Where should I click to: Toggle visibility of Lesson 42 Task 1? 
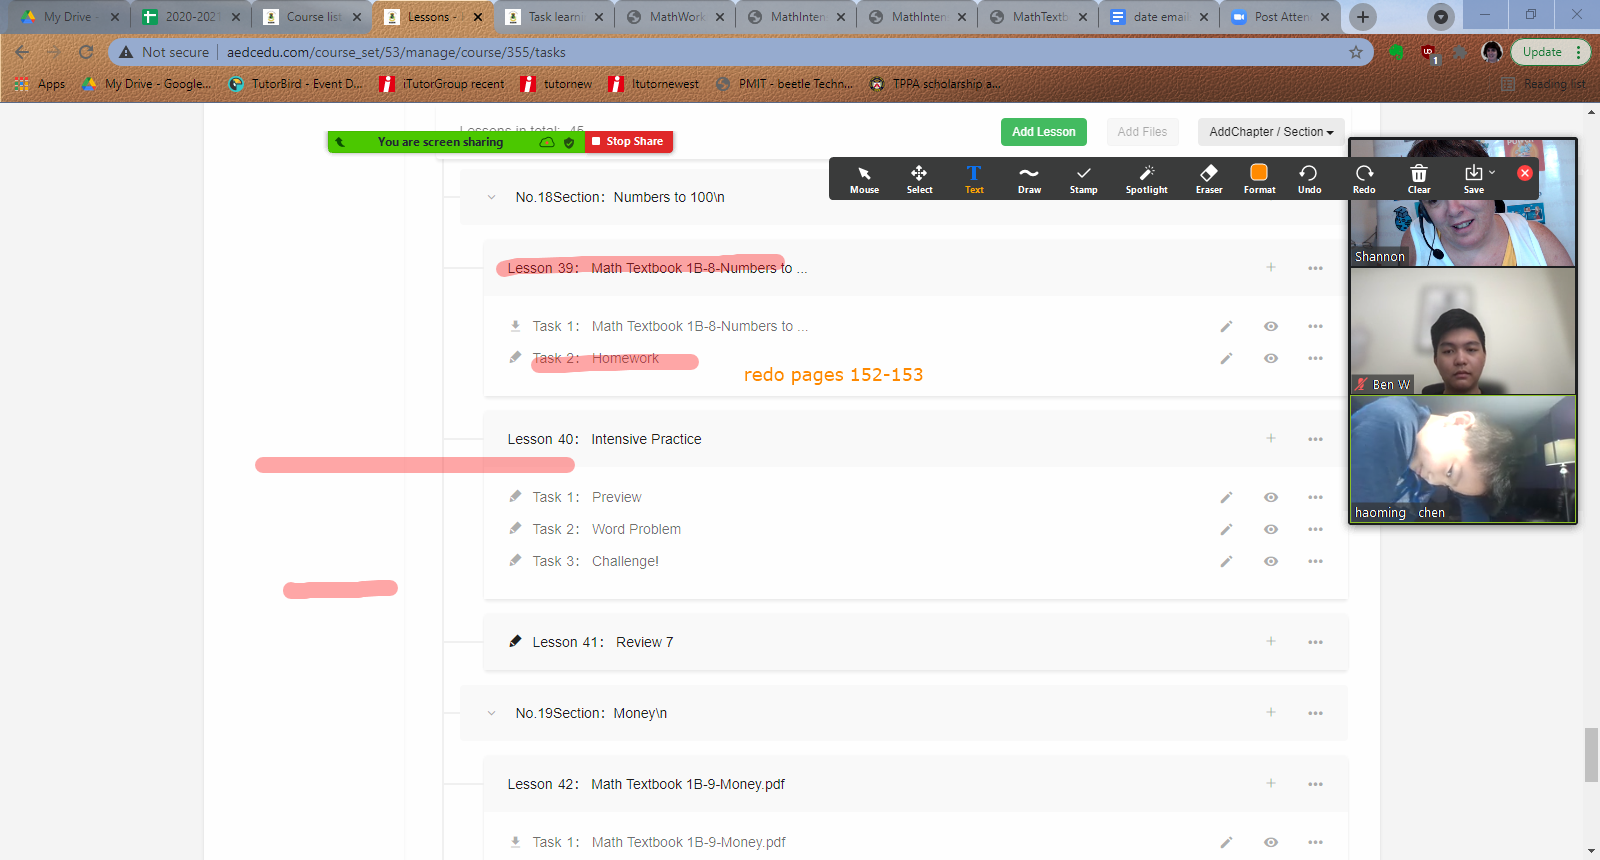[x=1271, y=842]
